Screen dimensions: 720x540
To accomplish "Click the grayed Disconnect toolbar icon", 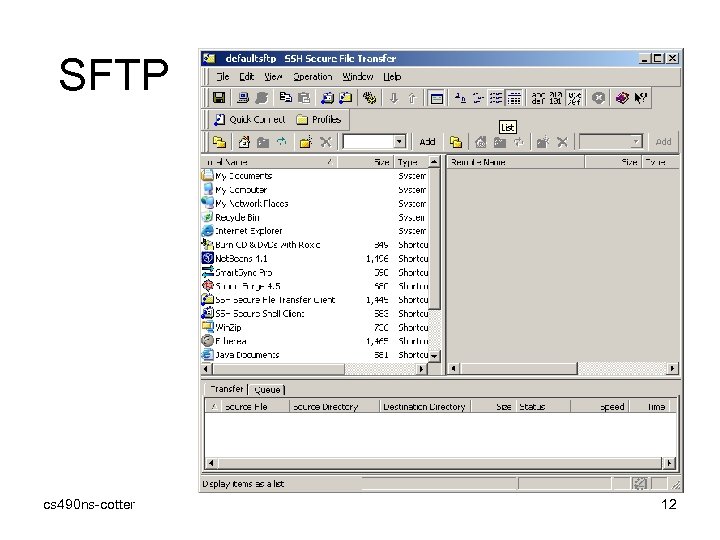I will 261,98.
